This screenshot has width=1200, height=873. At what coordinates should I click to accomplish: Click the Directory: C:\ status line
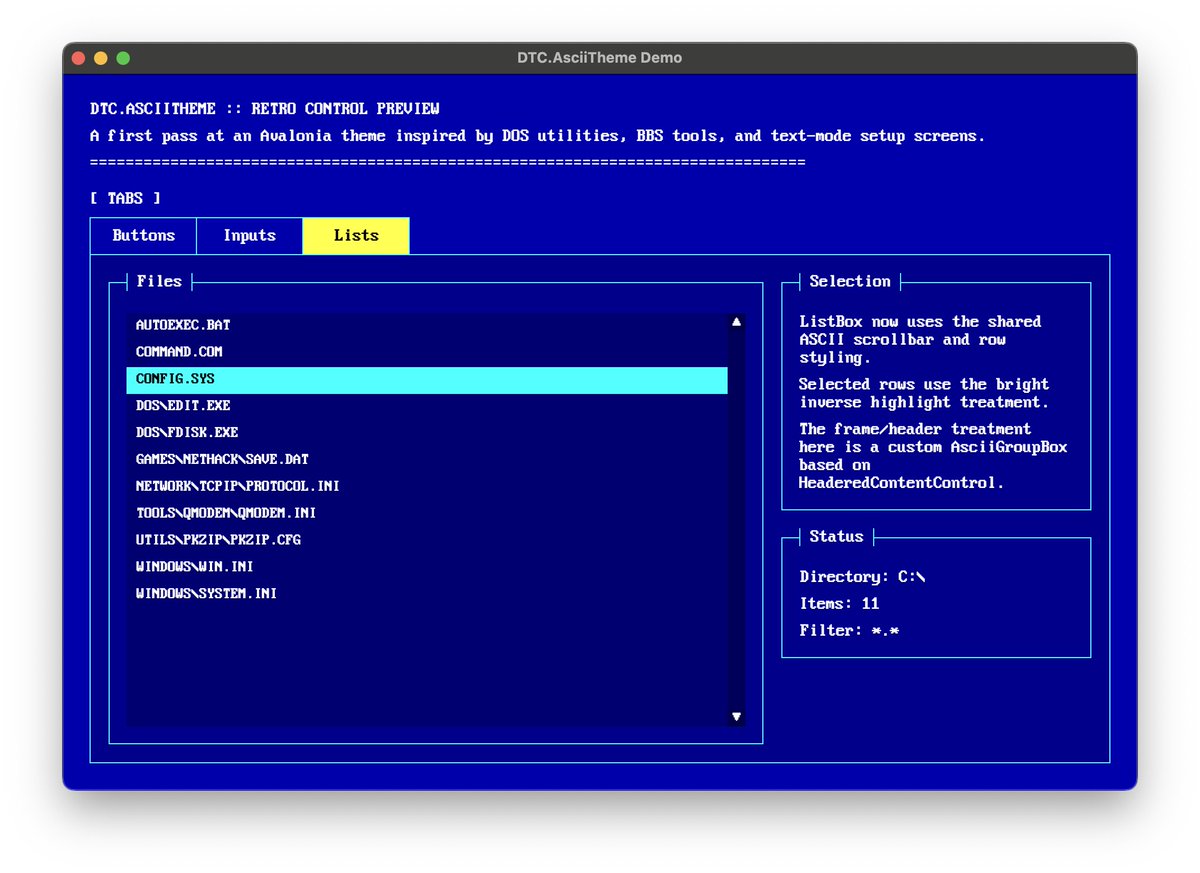[x=862, y=577]
